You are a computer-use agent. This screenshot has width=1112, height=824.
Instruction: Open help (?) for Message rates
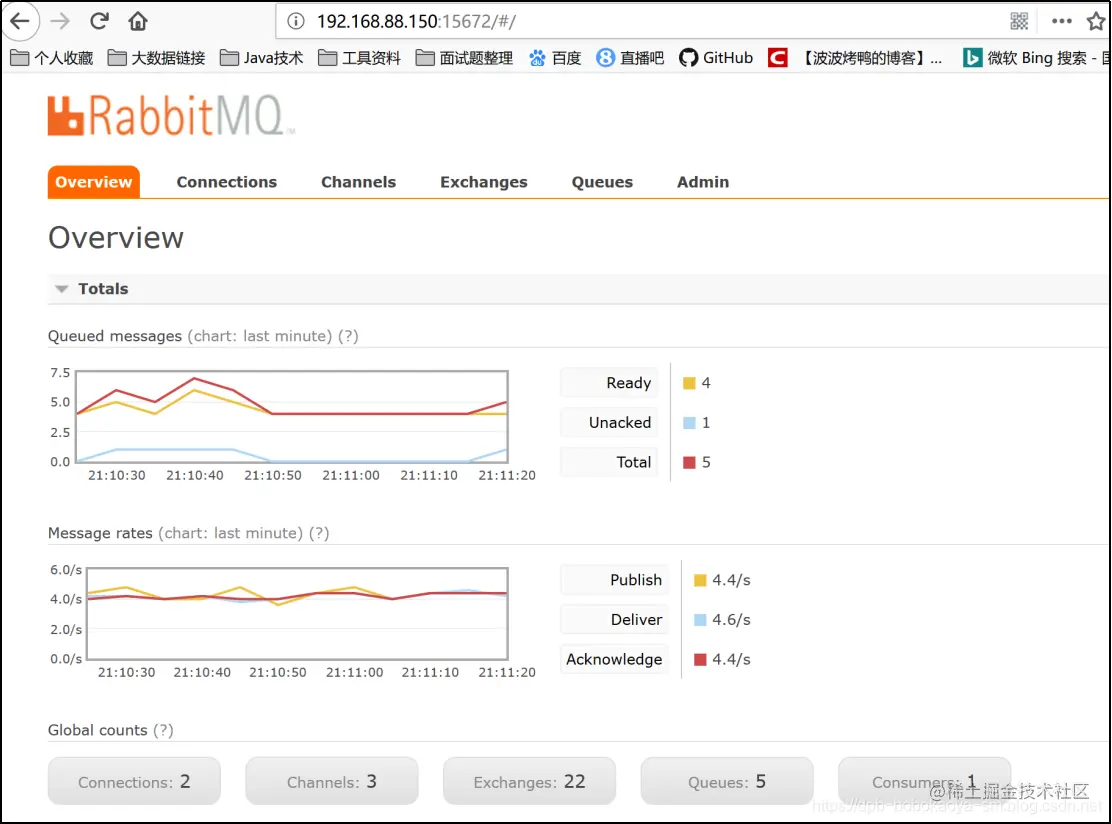[319, 533]
